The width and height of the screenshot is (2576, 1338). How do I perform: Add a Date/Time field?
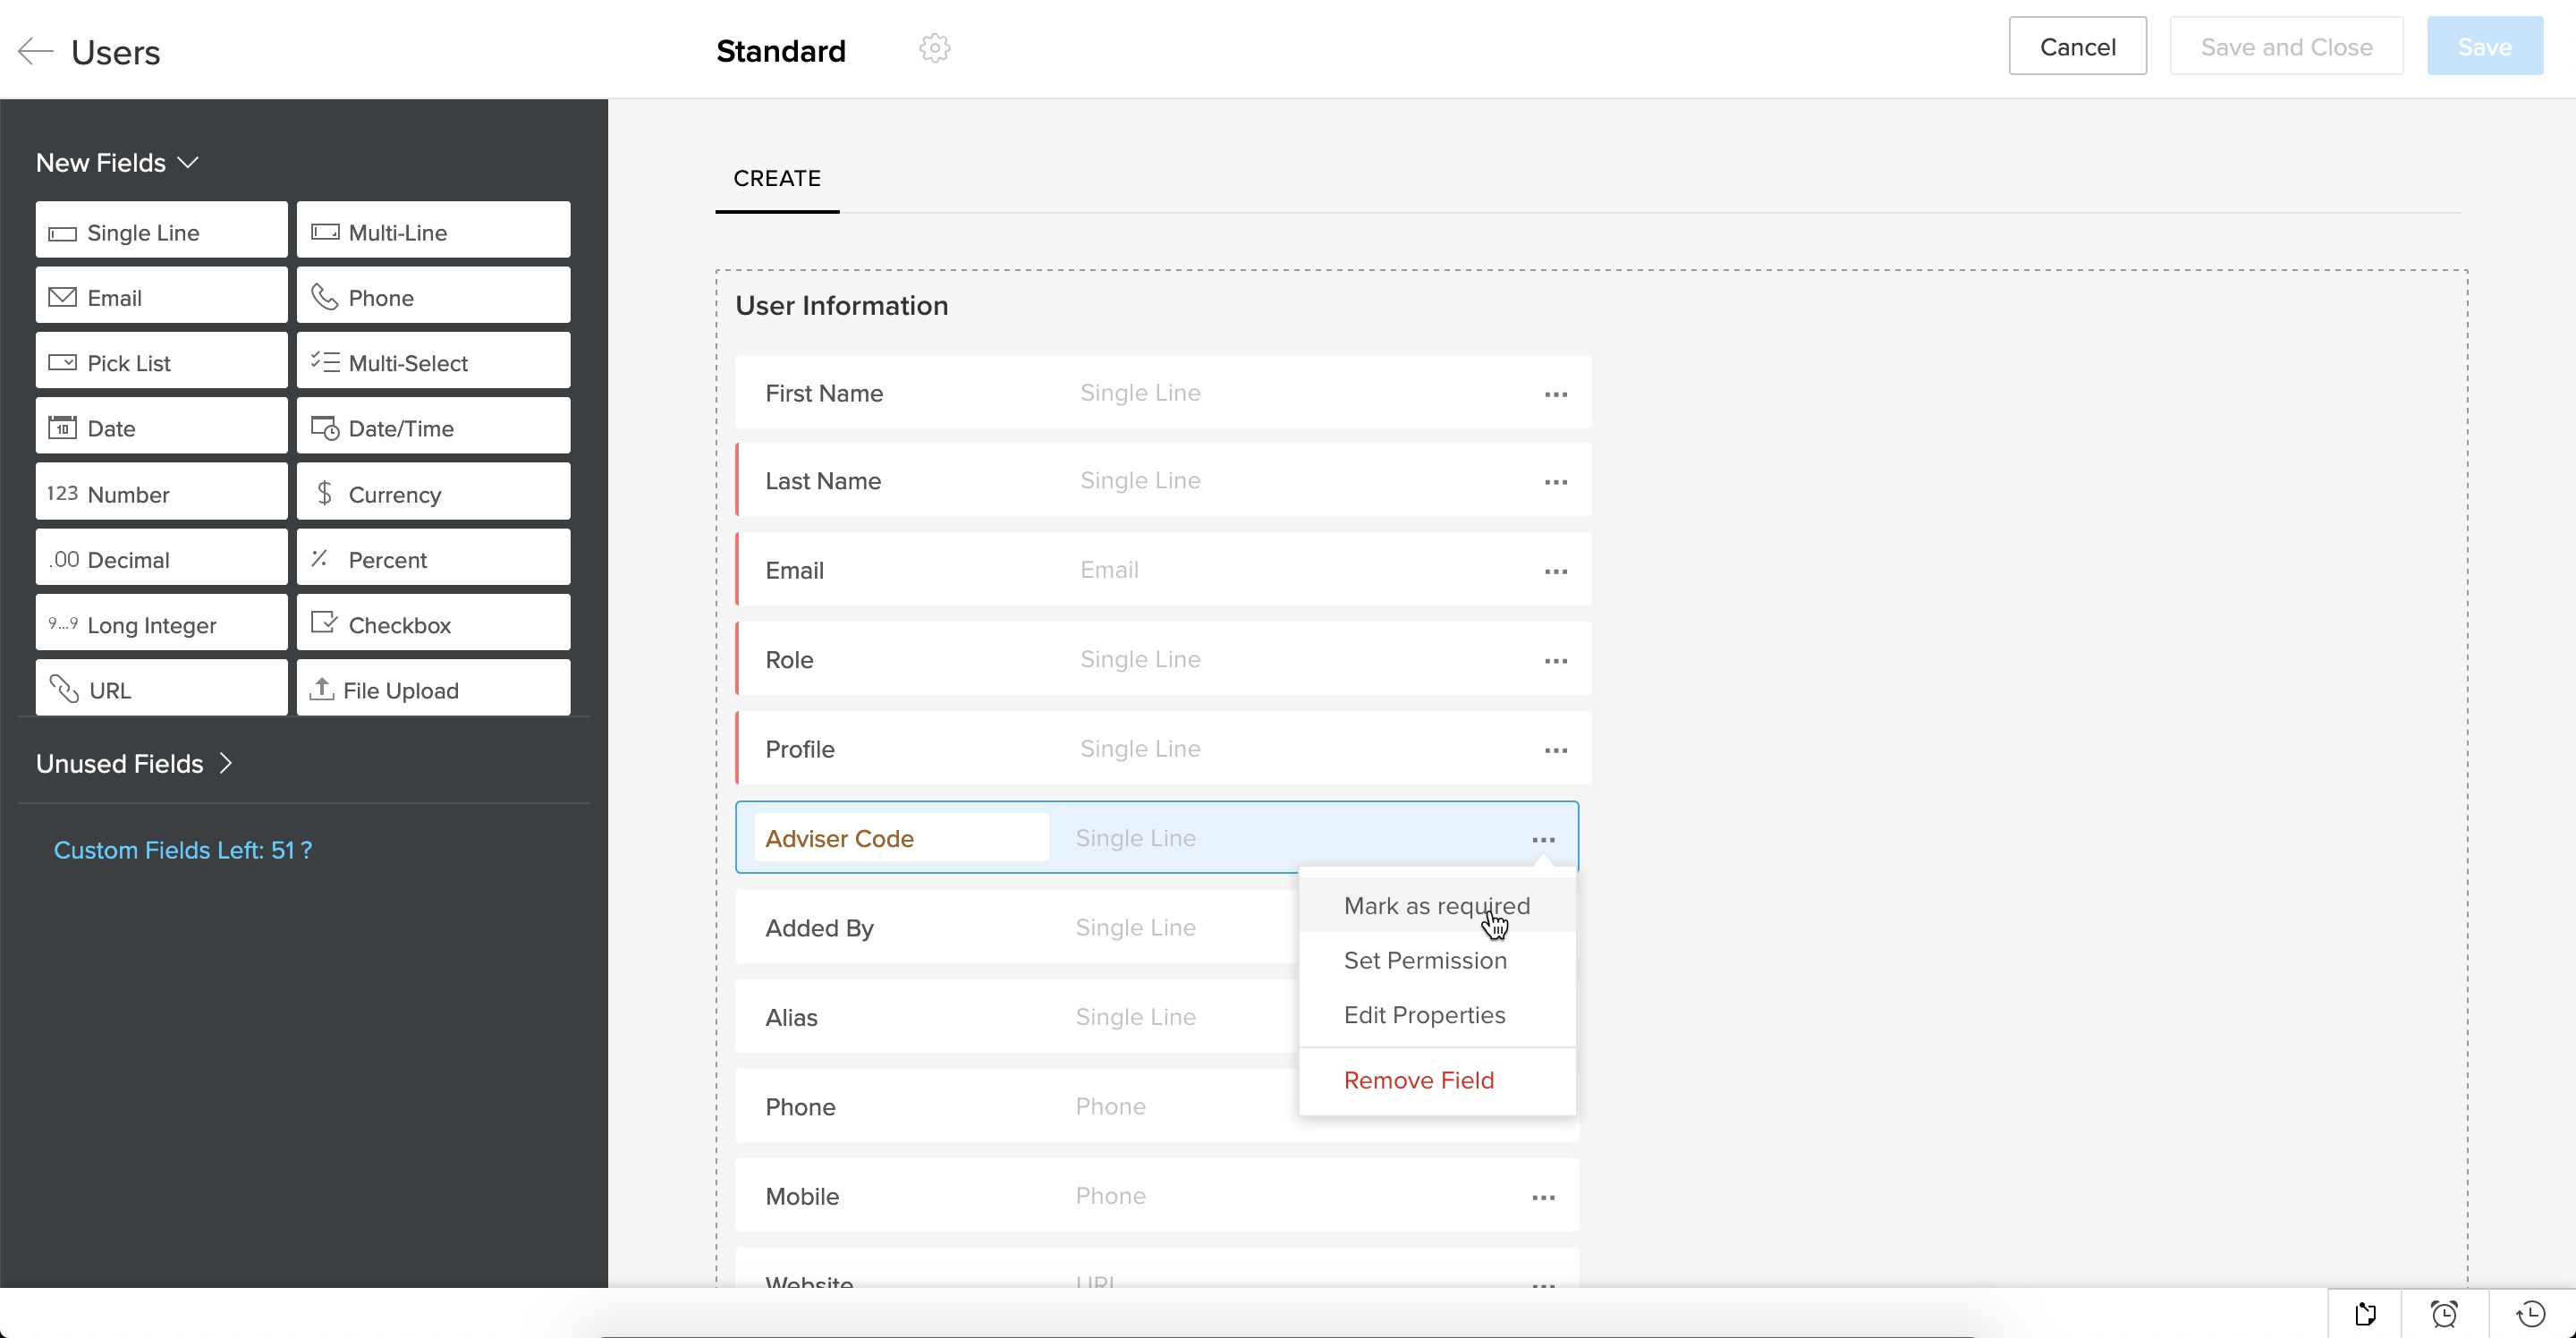433,428
